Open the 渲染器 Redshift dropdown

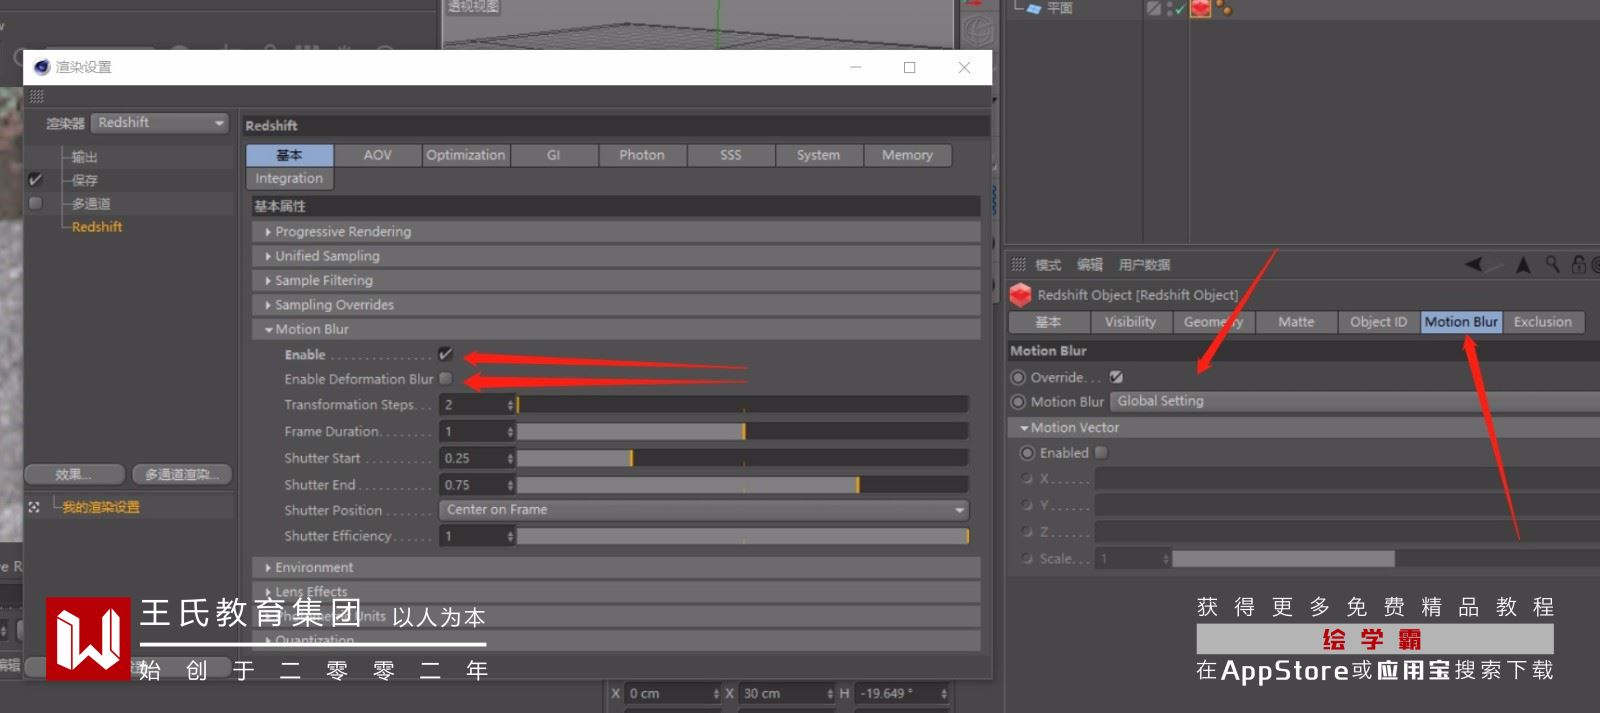point(160,122)
